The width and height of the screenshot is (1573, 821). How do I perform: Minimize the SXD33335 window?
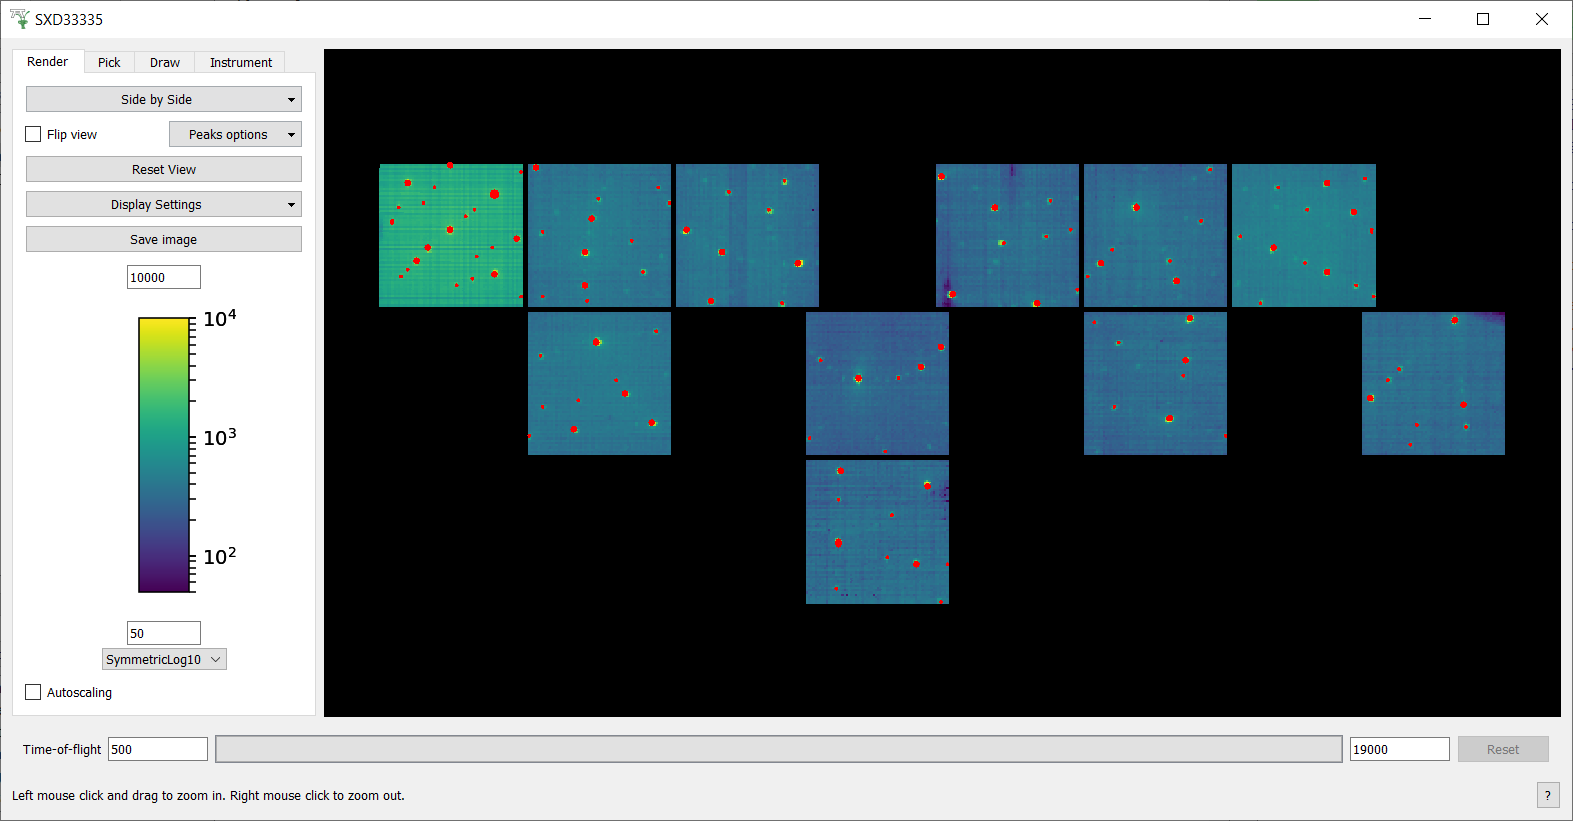coord(1425,19)
